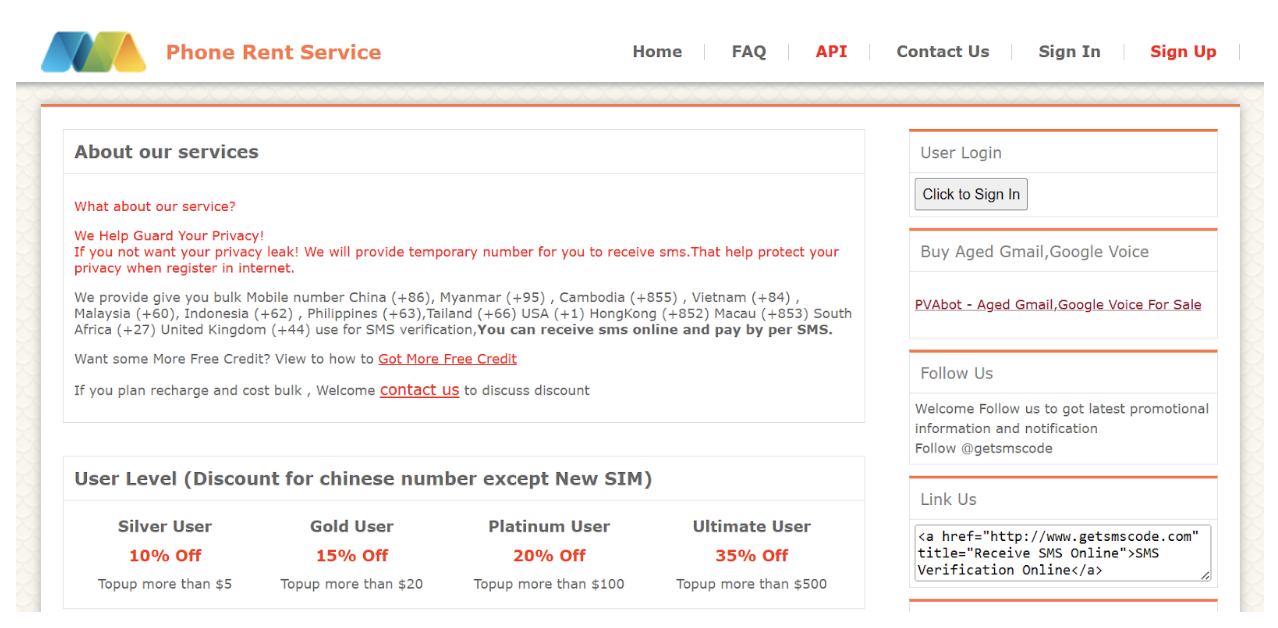Click the User Login panel heading

pyautogui.click(x=961, y=153)
